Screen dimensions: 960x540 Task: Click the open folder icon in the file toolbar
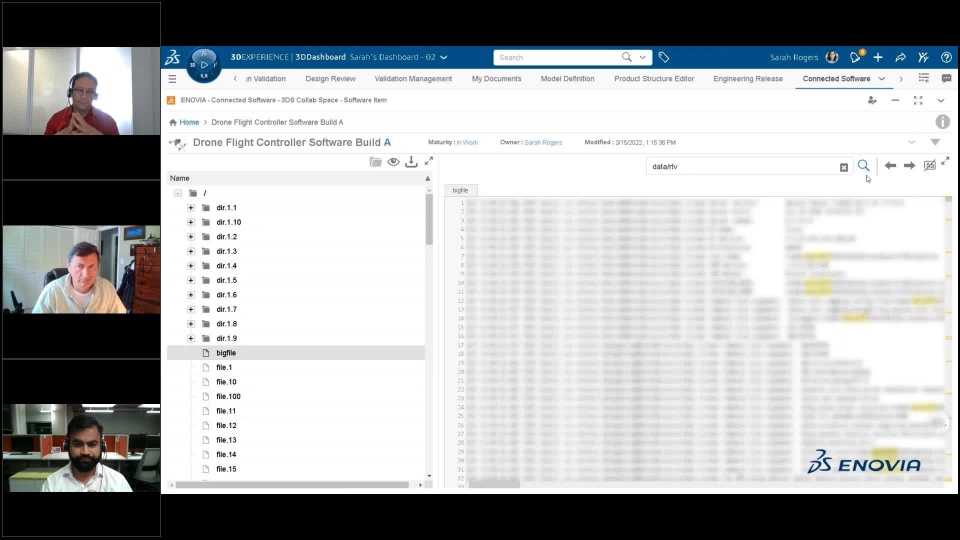[375, 162]
